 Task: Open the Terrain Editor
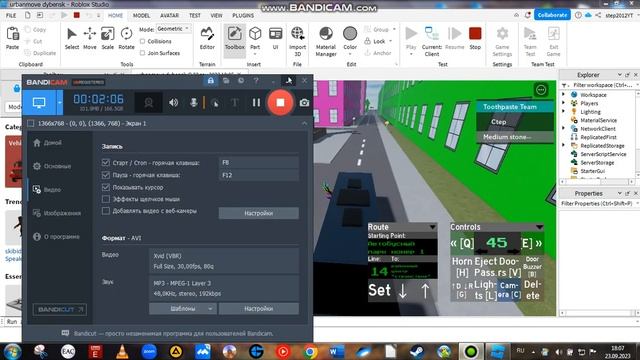tap(207, 38)
